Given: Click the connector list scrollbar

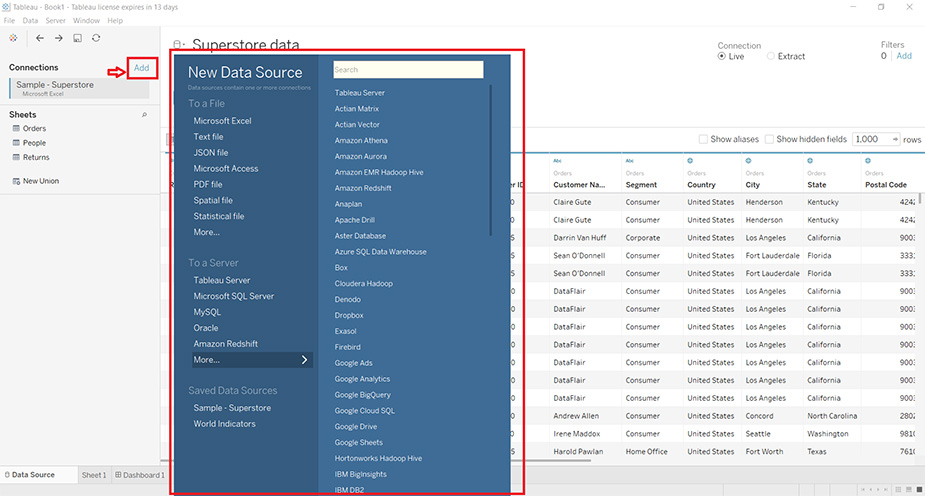Looking at the screenshot, I should (x=490, y=160).
